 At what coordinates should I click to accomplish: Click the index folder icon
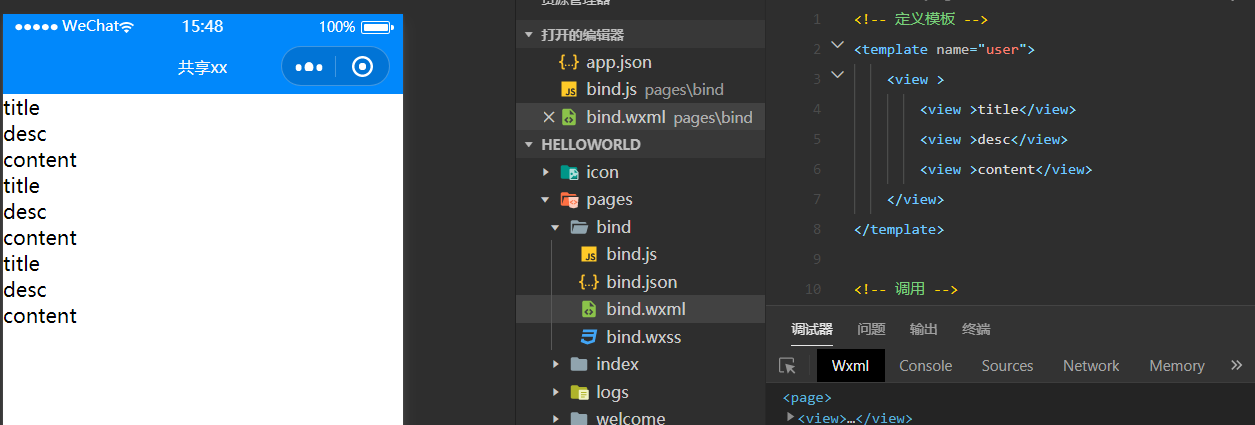(579, 364)
